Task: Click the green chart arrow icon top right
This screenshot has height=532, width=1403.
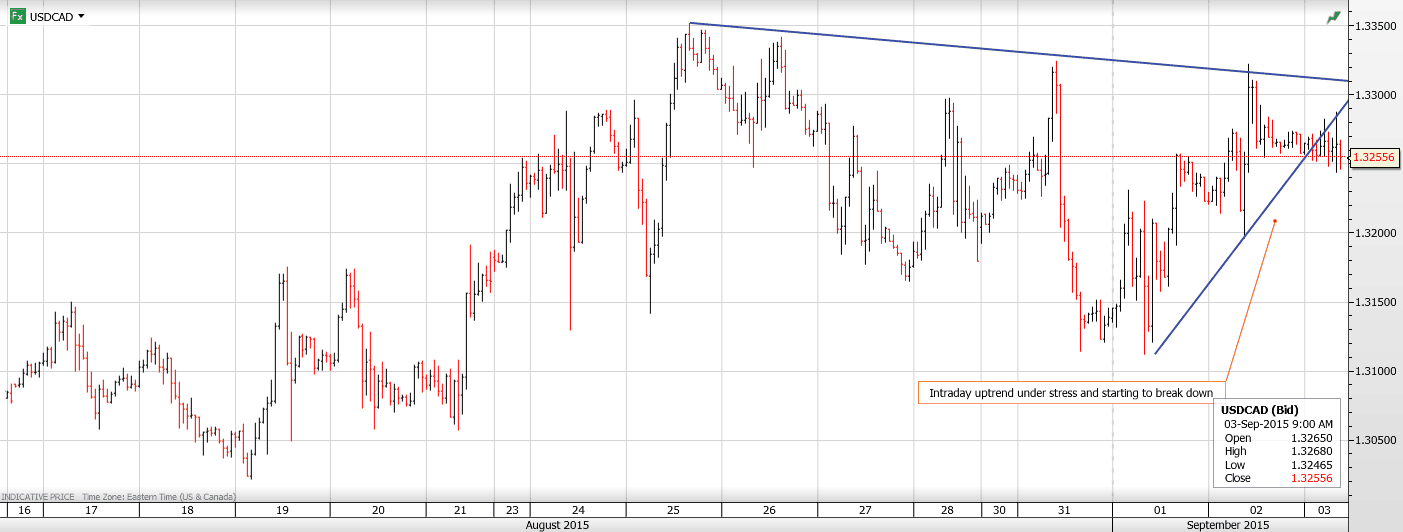Action: pyautogui.click(x=1333, y=17)
